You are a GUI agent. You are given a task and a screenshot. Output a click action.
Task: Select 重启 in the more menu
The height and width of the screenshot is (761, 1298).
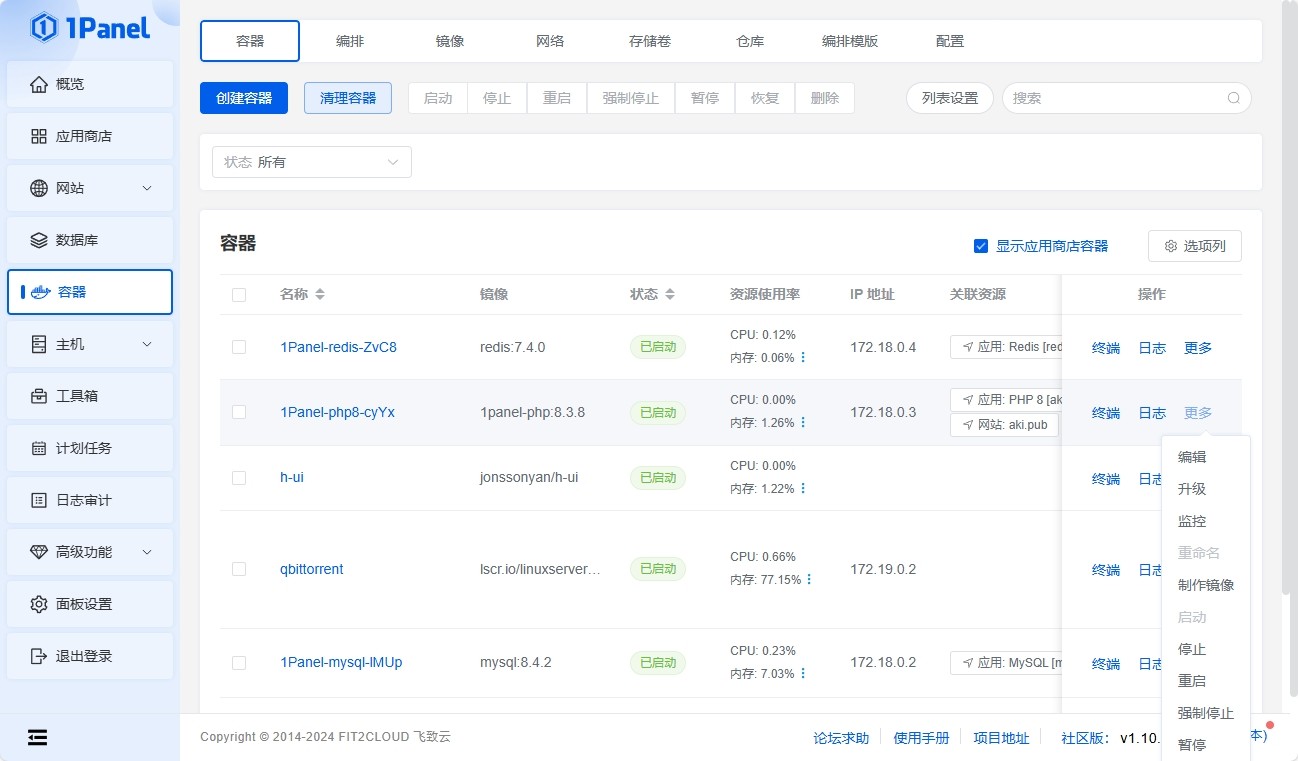1206,681
